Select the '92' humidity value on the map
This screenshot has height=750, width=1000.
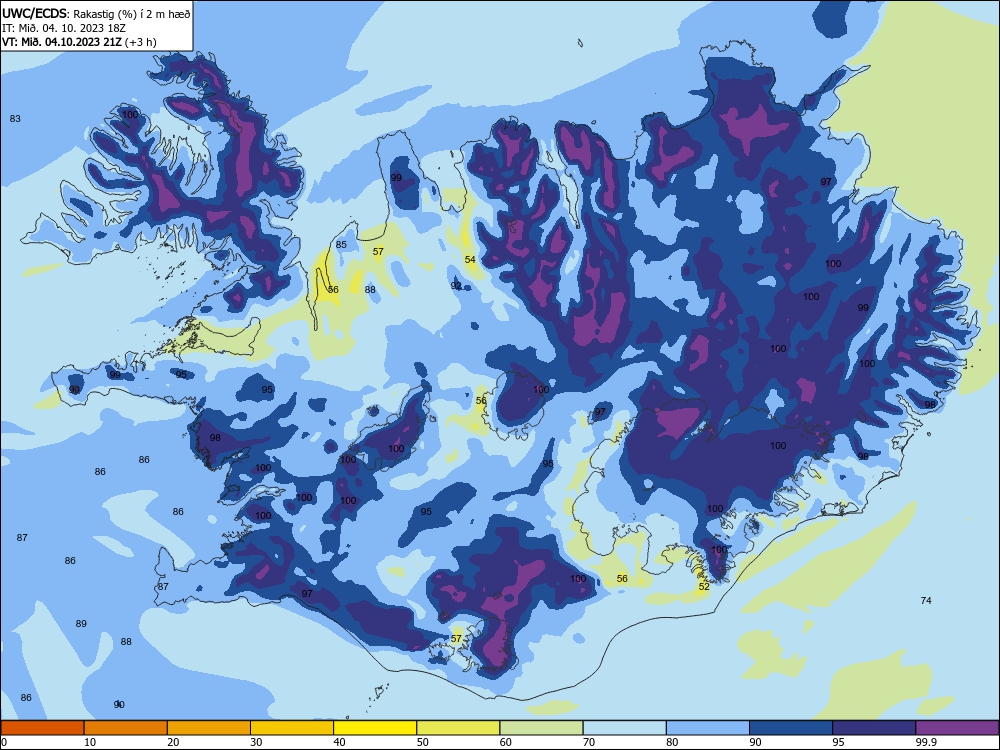click(x=456, y=286)
